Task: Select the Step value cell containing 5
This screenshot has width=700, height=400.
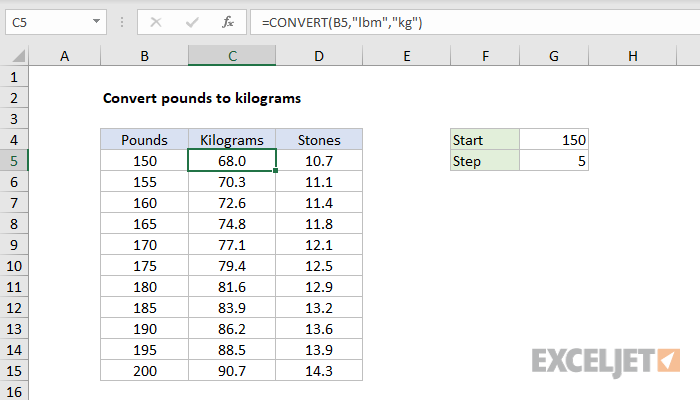Action: [x=554, y=160]
